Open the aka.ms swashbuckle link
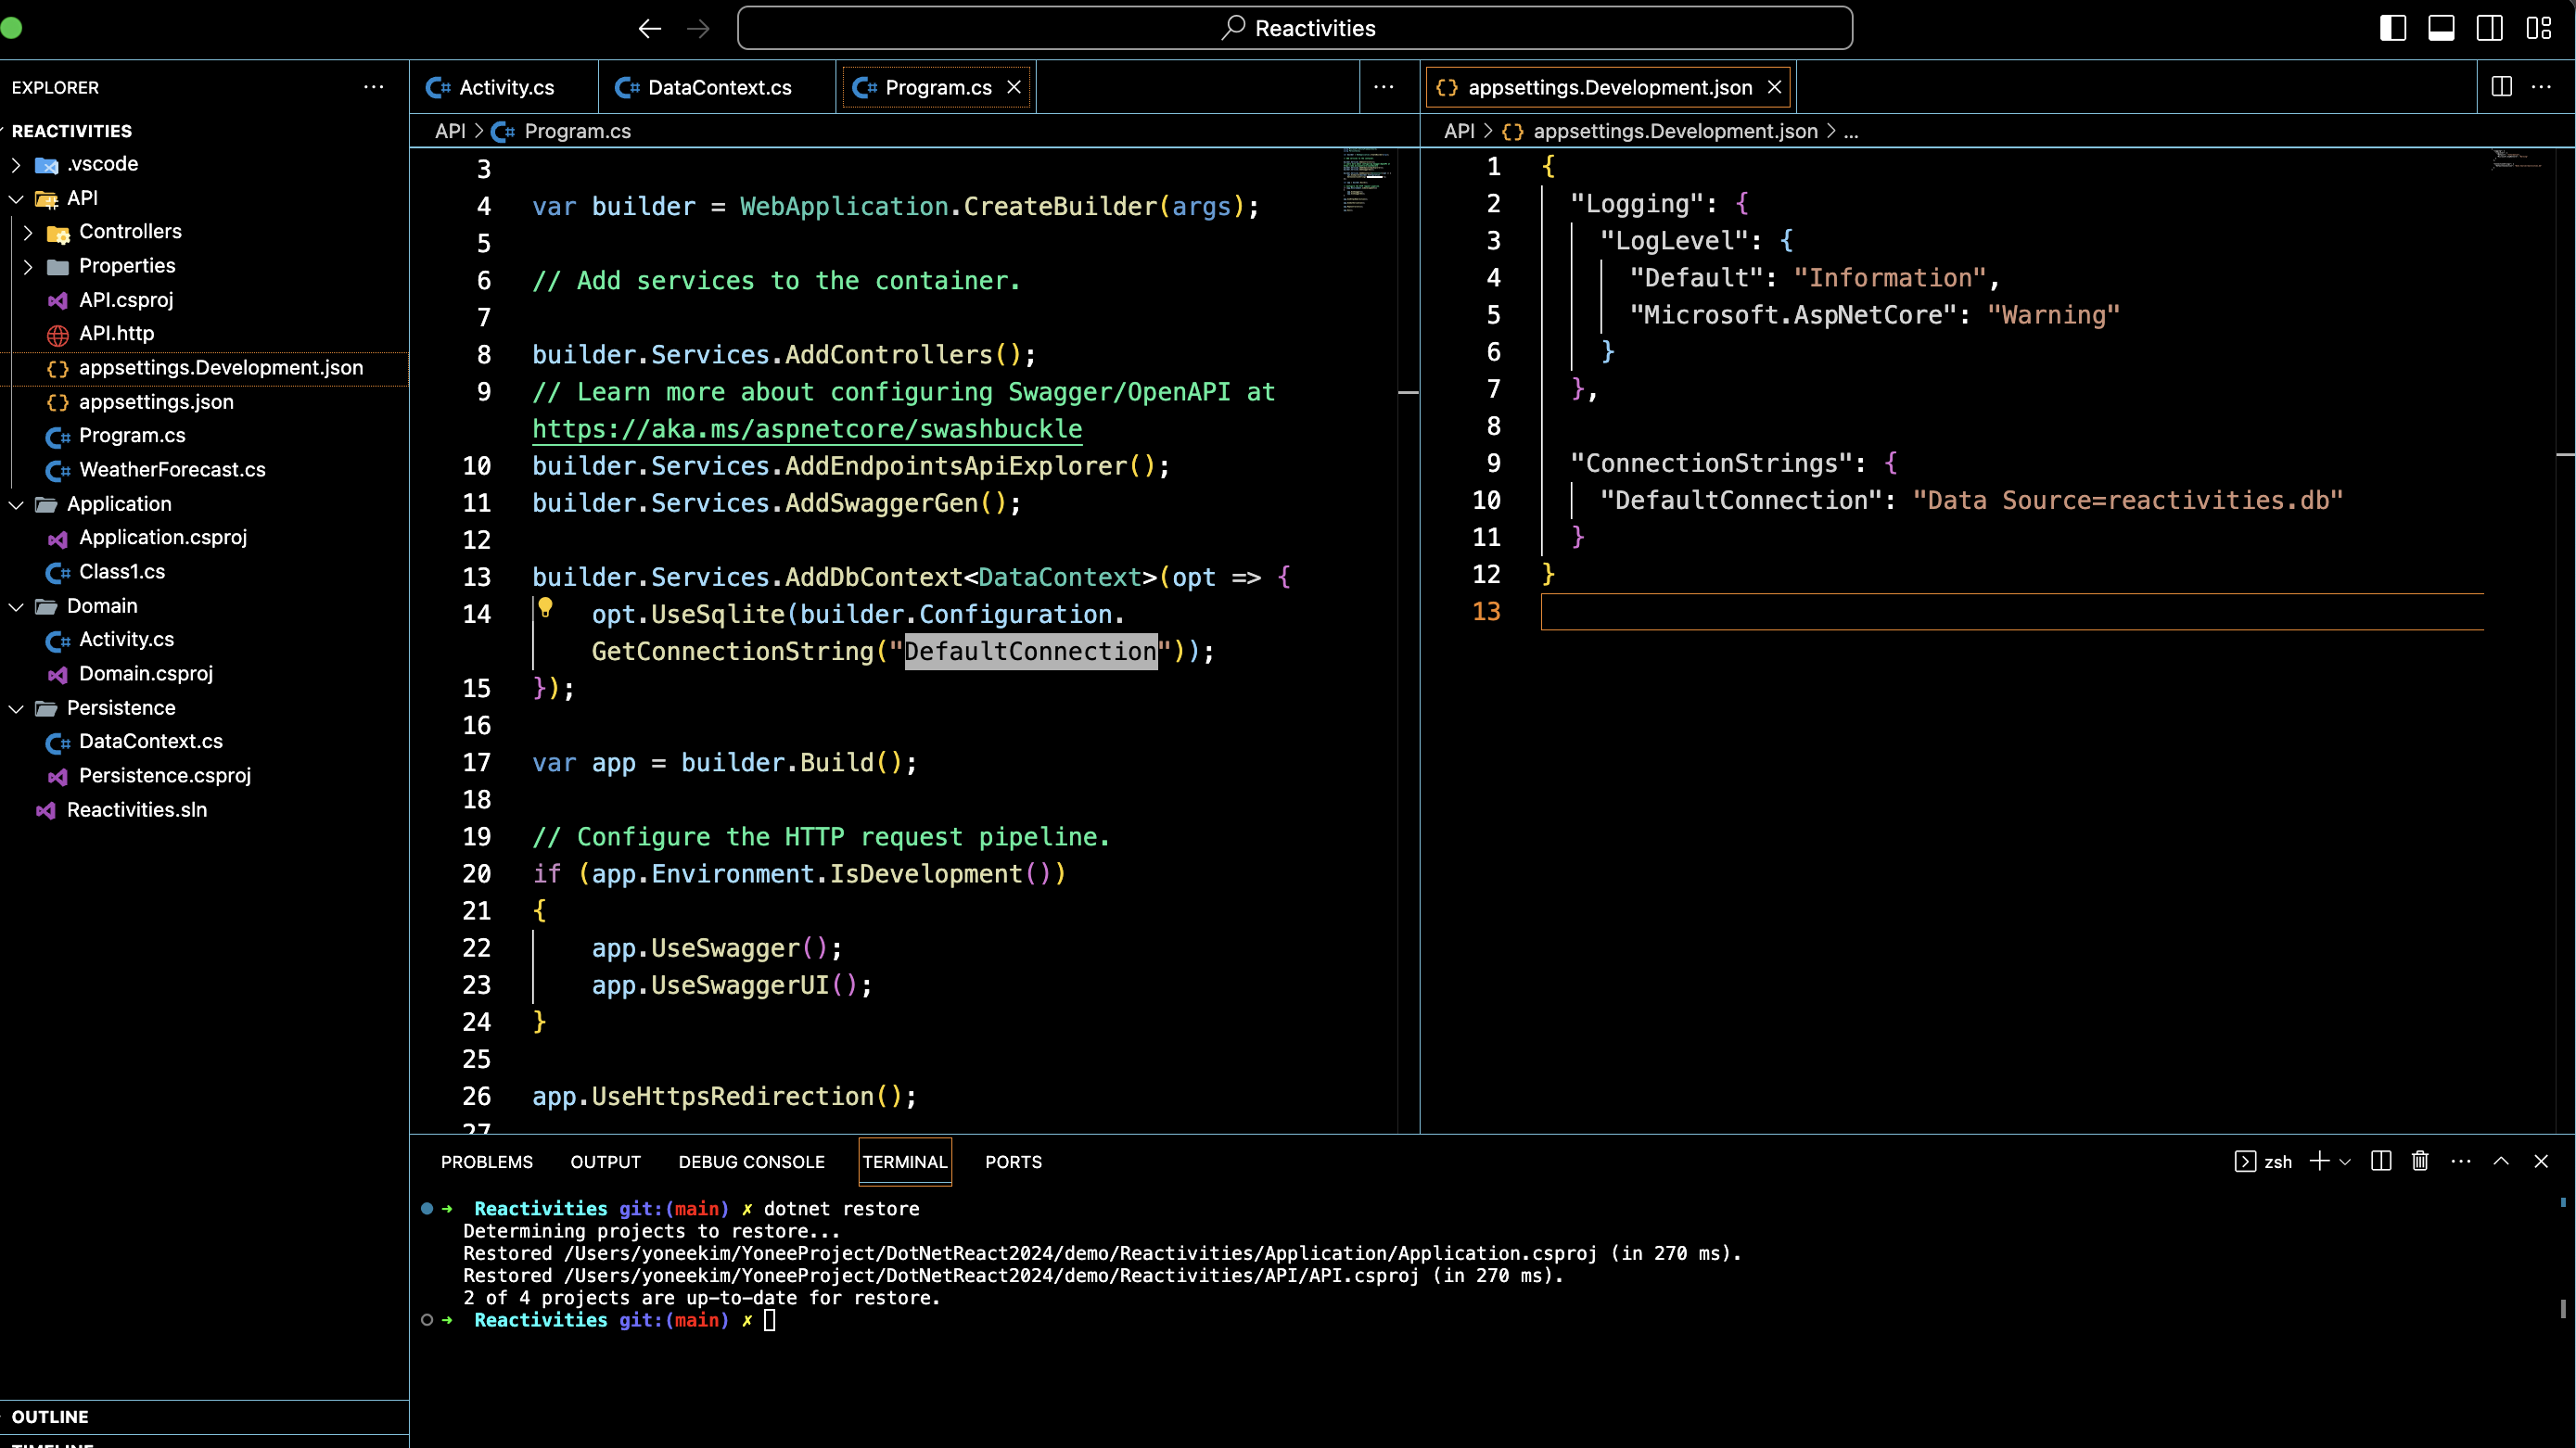The image size is (2576, 1448). coord(806,429)
